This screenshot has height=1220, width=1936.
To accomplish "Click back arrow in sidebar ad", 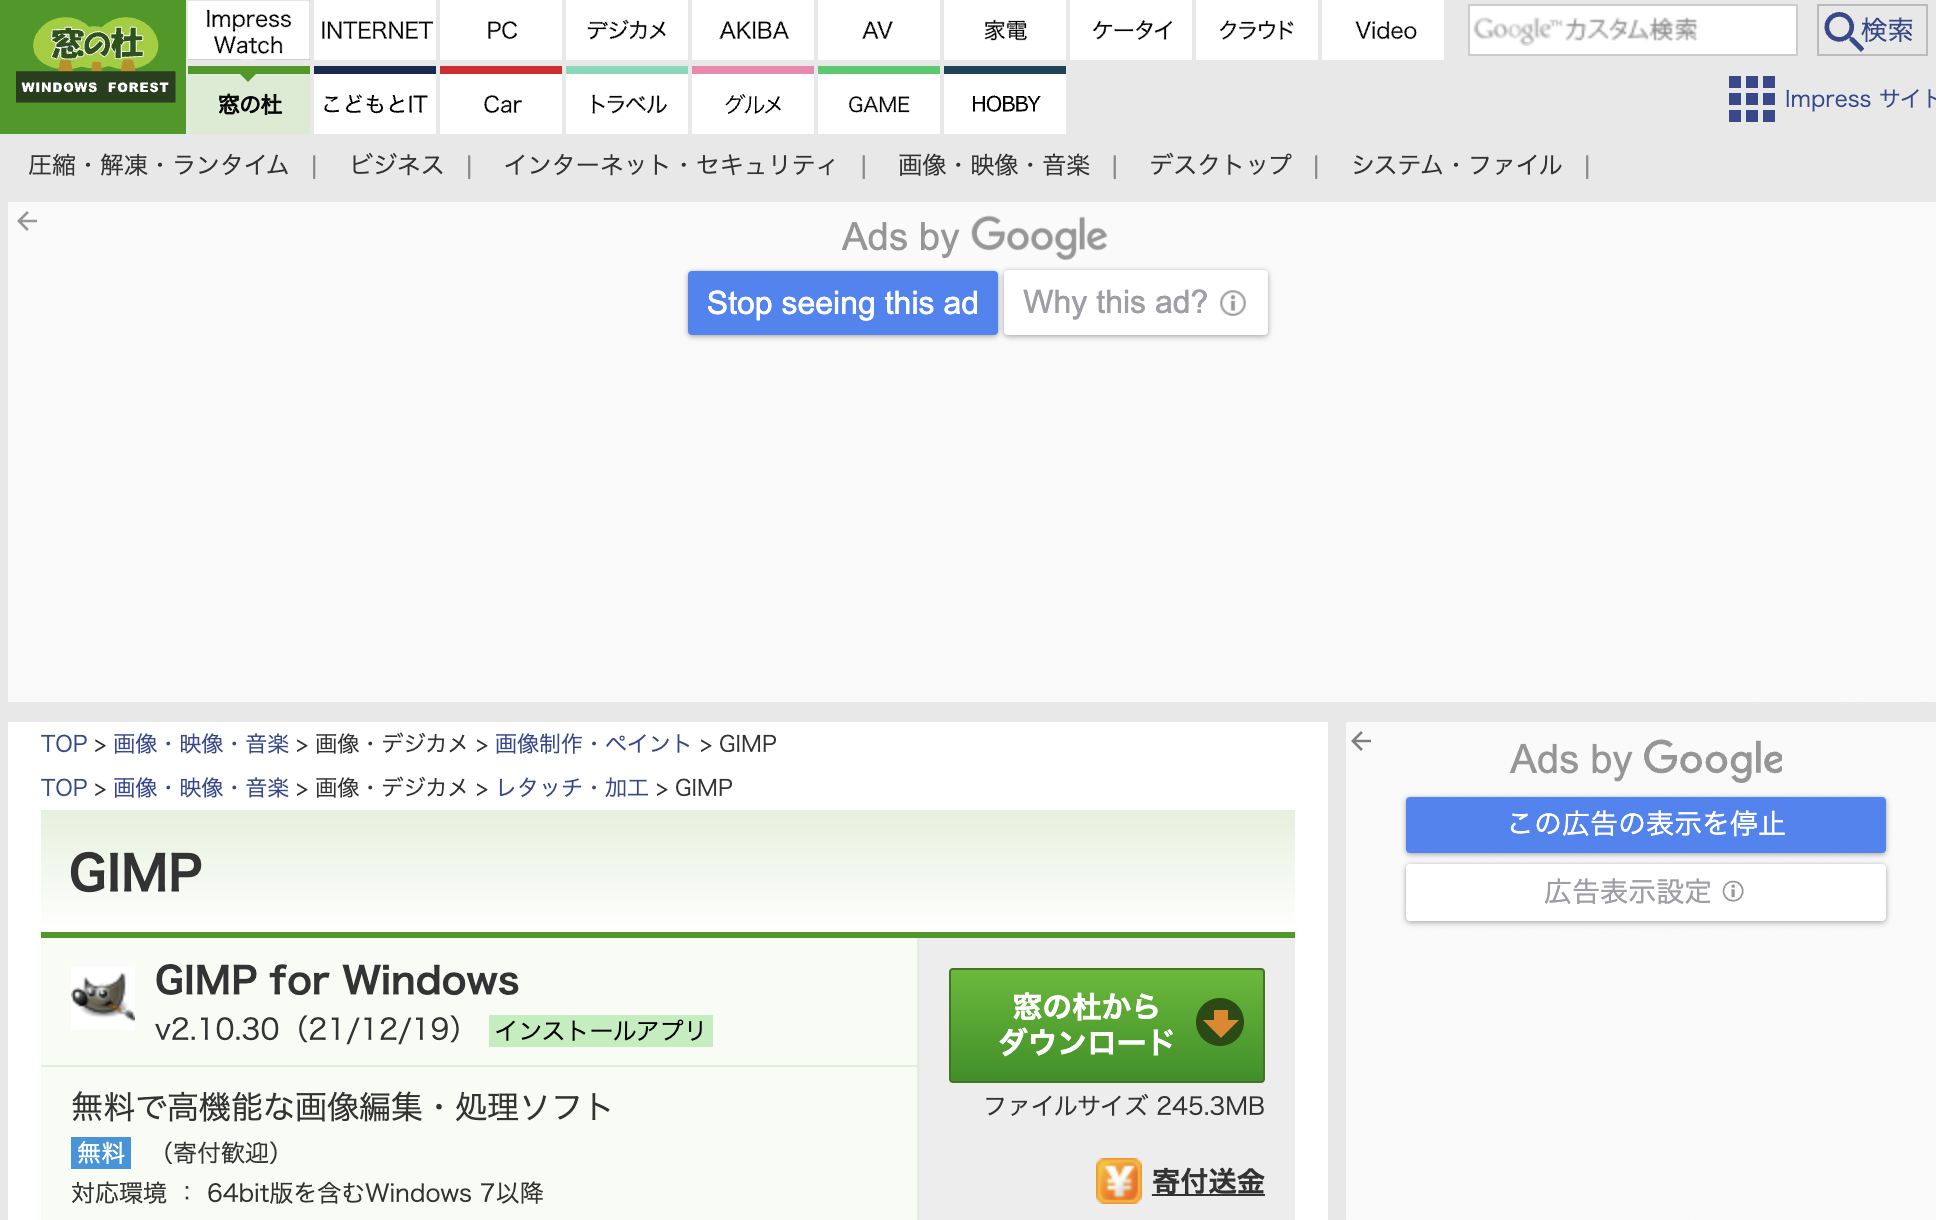I will (x=1361, y=741).
